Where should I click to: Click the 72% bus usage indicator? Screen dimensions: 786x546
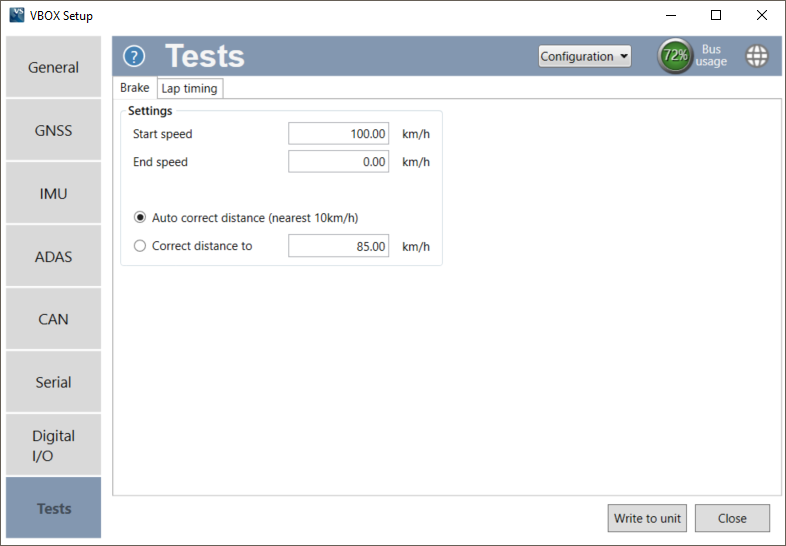675,55
